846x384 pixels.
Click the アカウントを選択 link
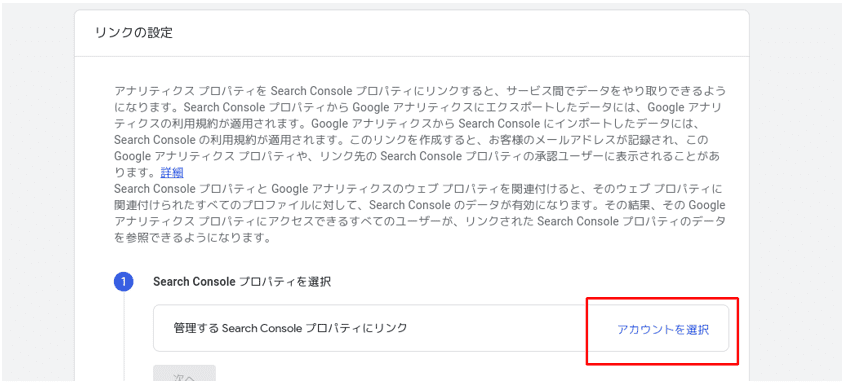point(663,330)
